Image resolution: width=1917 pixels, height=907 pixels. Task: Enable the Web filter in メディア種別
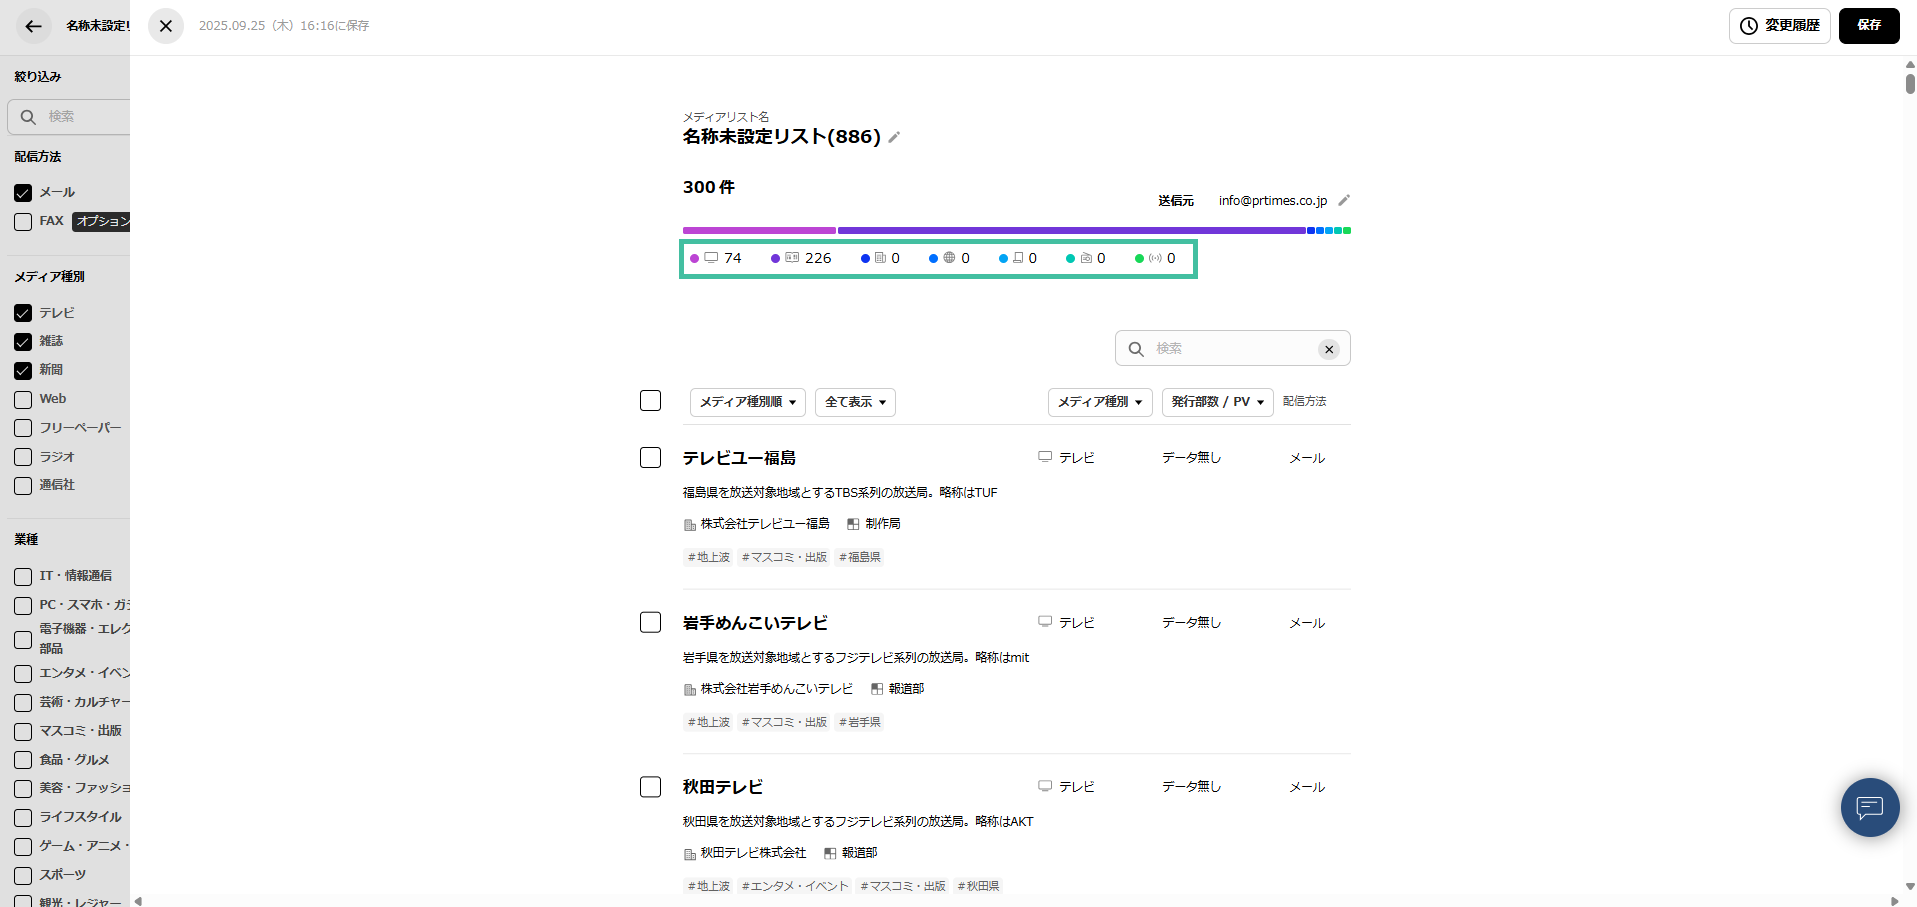pos(23,398)
